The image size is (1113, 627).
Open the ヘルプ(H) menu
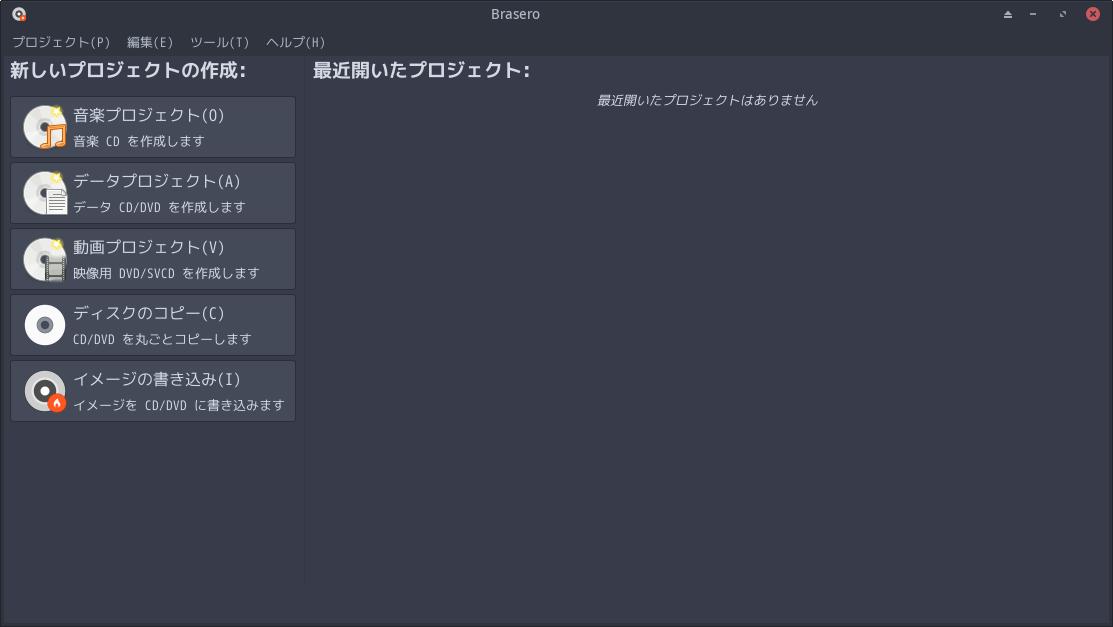(x=295, y=42)
